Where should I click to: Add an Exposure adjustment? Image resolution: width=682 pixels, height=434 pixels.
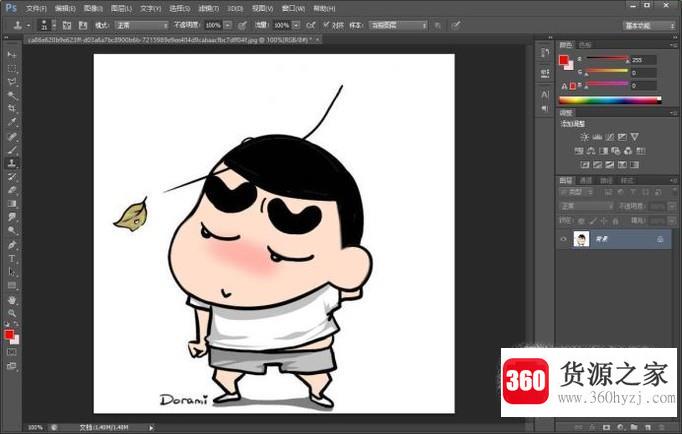click(622, 137)
